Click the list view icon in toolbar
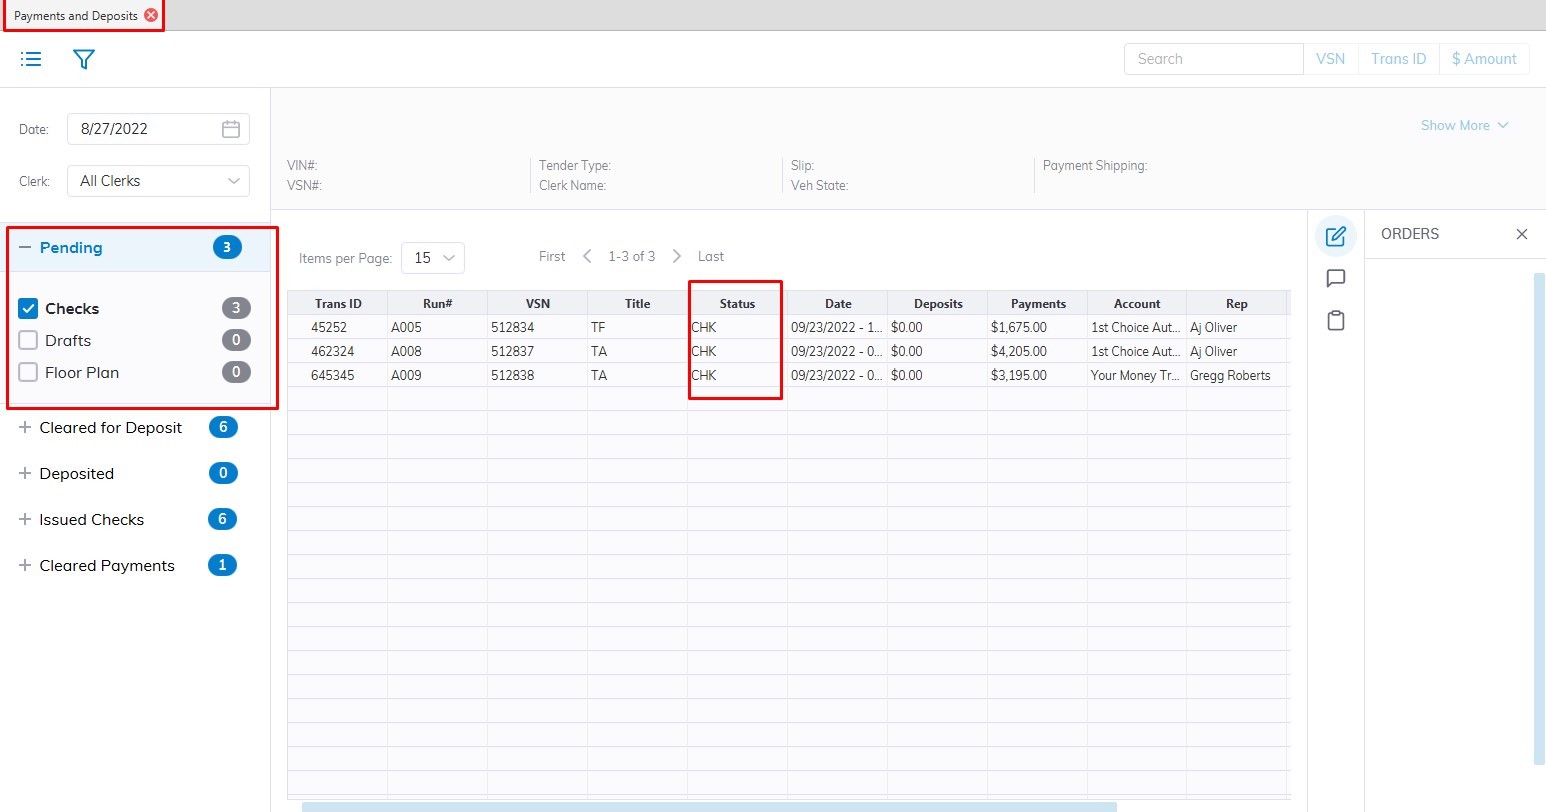 (31, 59)
